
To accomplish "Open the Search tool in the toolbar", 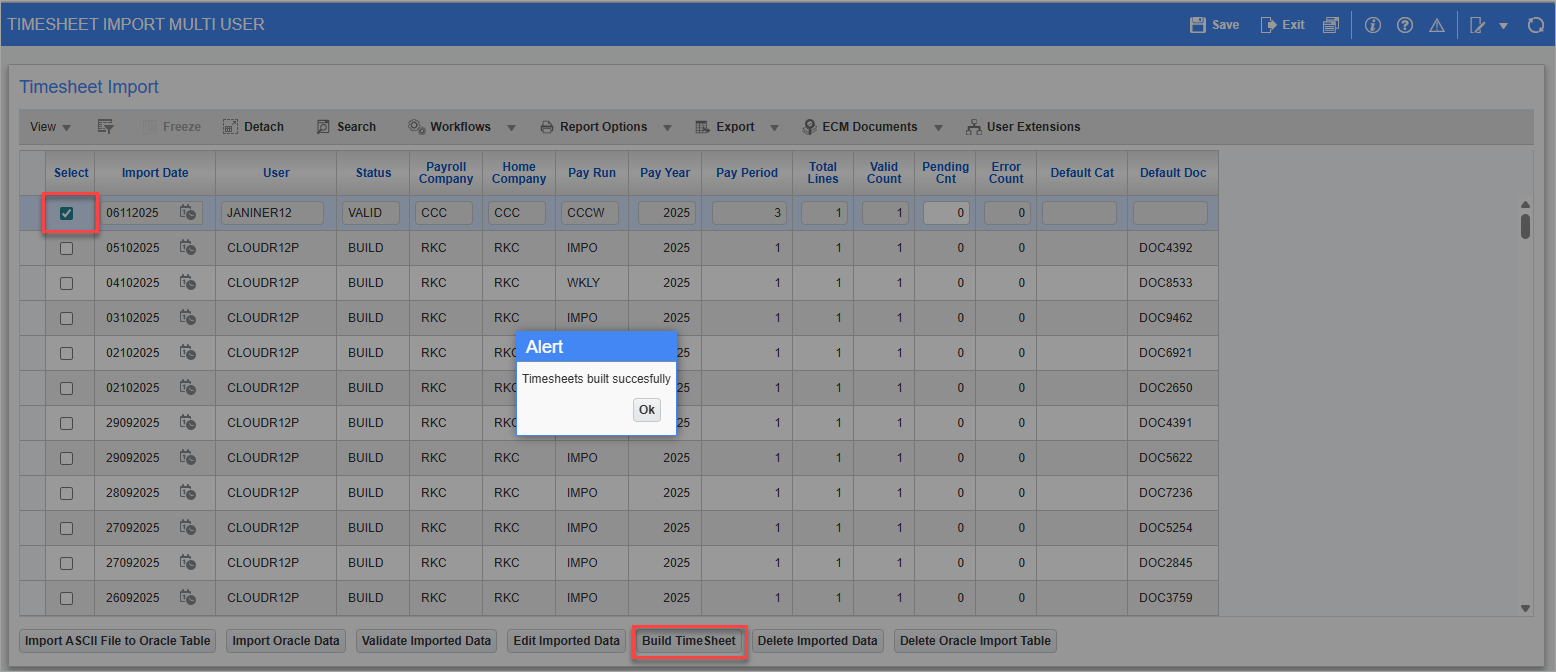I will point(346,127).
